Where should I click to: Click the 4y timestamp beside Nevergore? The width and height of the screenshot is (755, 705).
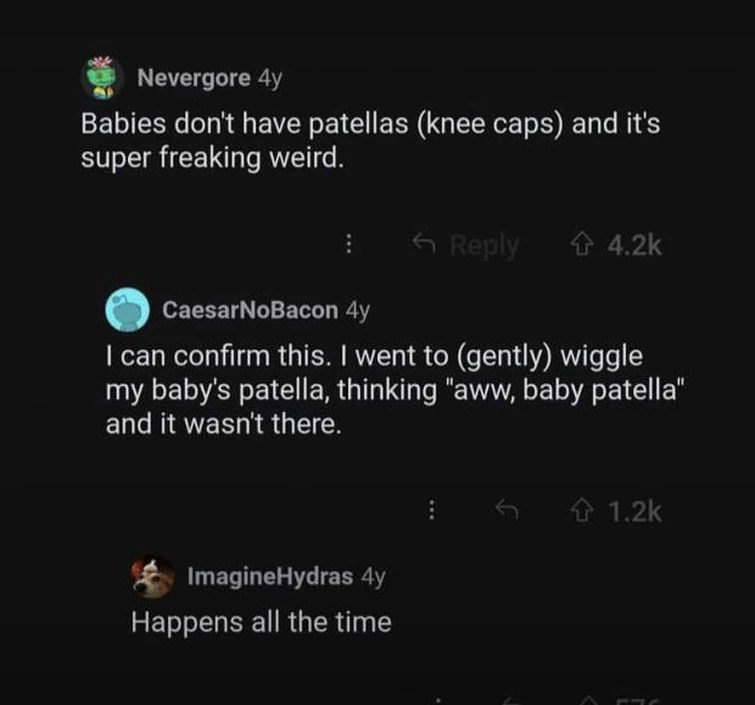[270, 78]
